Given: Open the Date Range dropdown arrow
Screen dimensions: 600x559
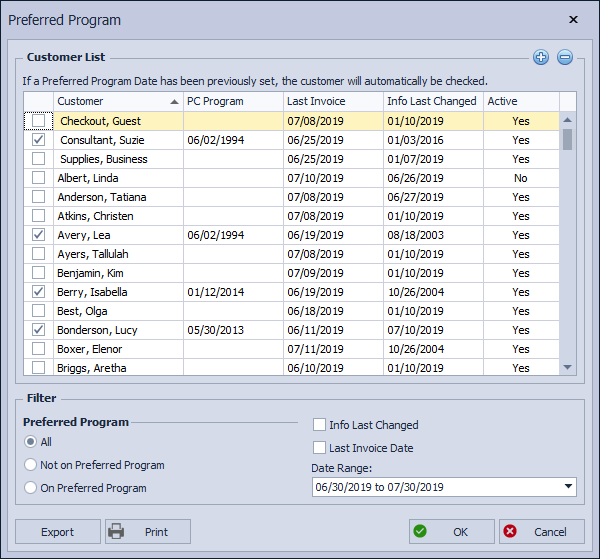Looking at the screenshot, I should (x=568, y=487).
